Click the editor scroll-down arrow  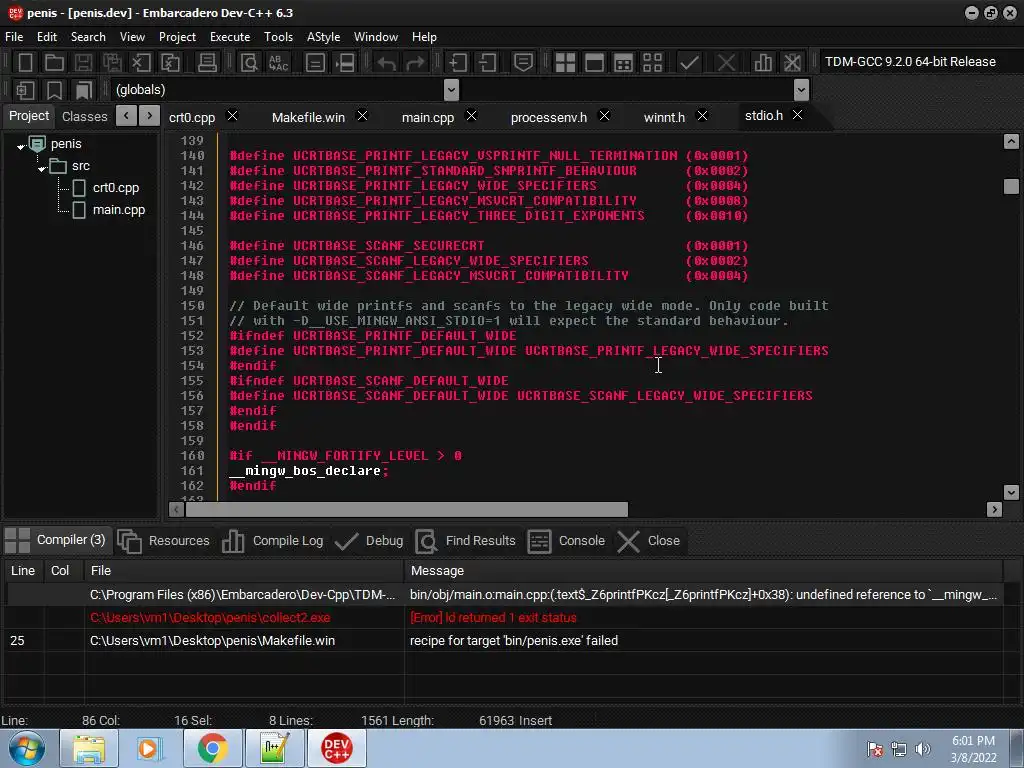tap(1011, 492)
